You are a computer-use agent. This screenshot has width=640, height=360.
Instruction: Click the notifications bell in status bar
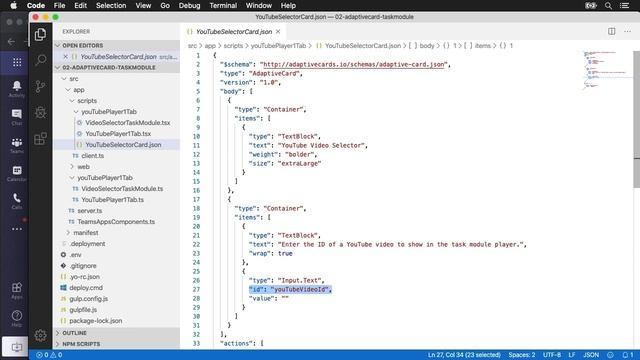[x=627, y=355]
